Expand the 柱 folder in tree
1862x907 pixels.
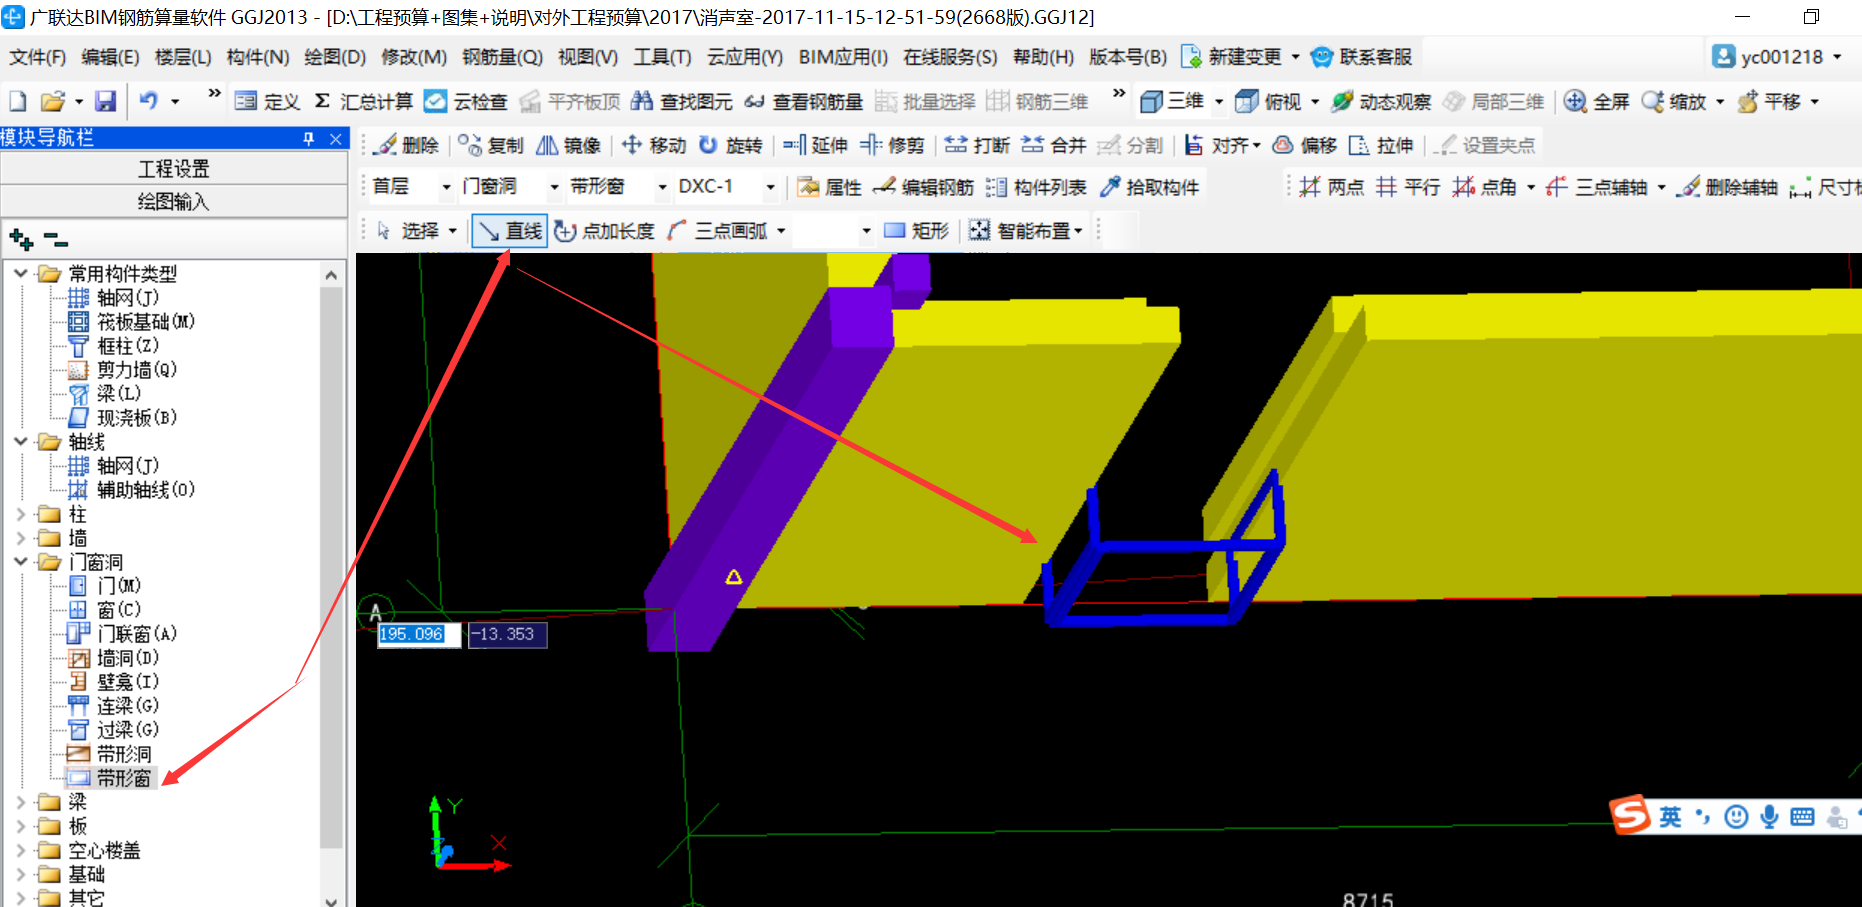pos(21,514)
